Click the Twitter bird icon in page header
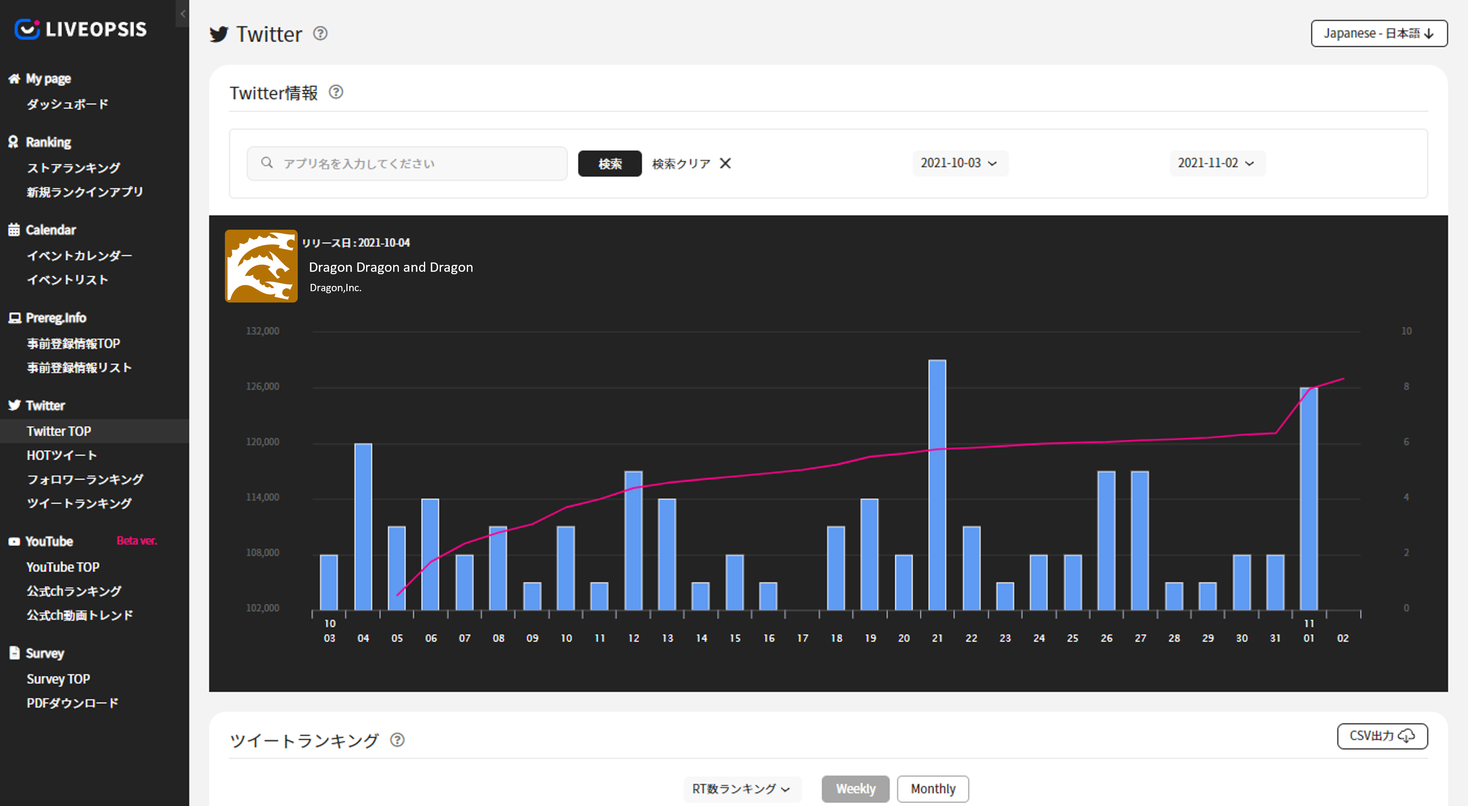This screenshot has height=806, width=1468. point(219,34)
